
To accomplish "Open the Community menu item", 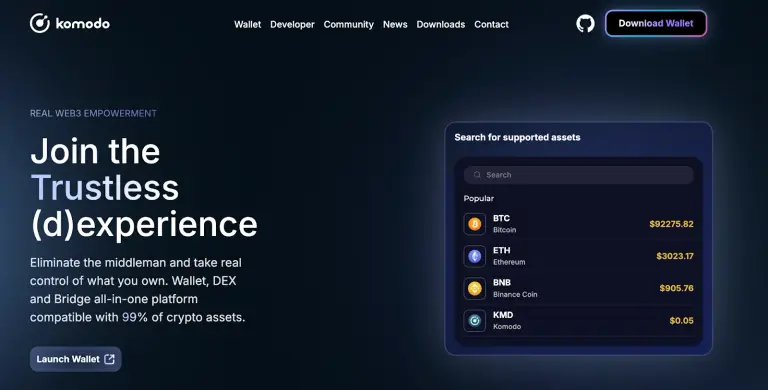I will tap(349, 24).
